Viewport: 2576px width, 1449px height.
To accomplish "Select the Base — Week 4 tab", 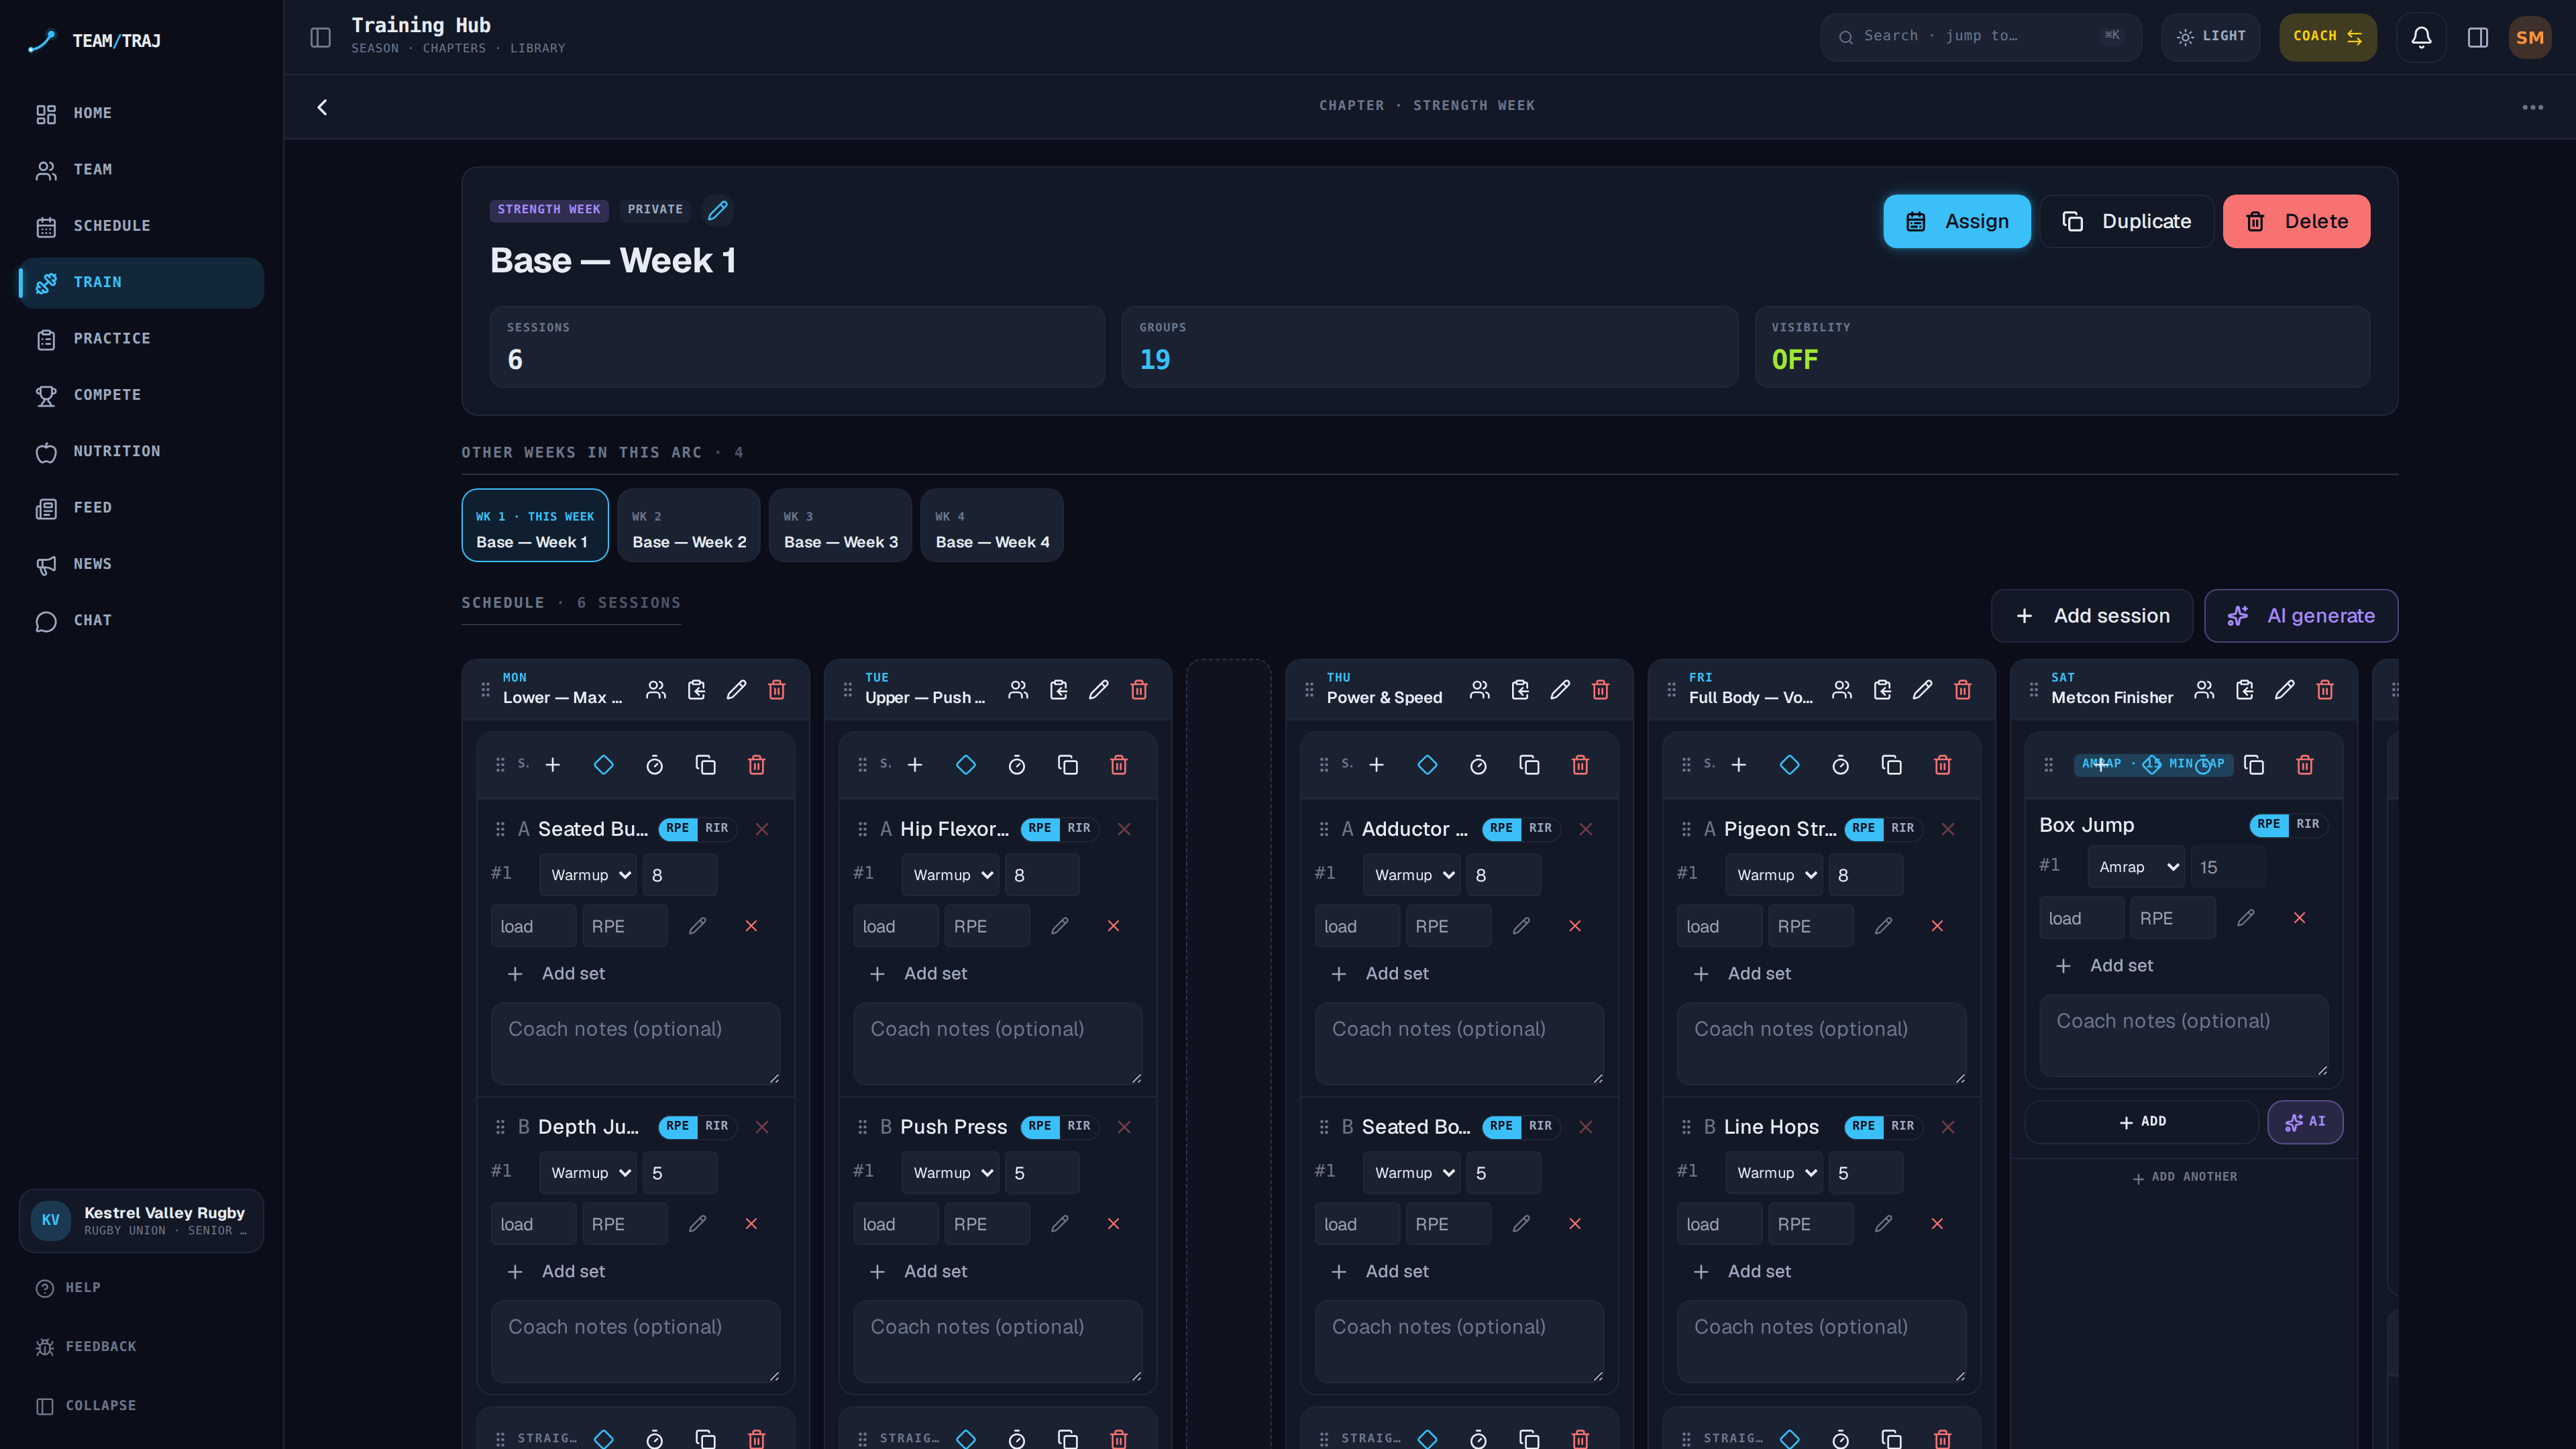I will tap(992, 526).
